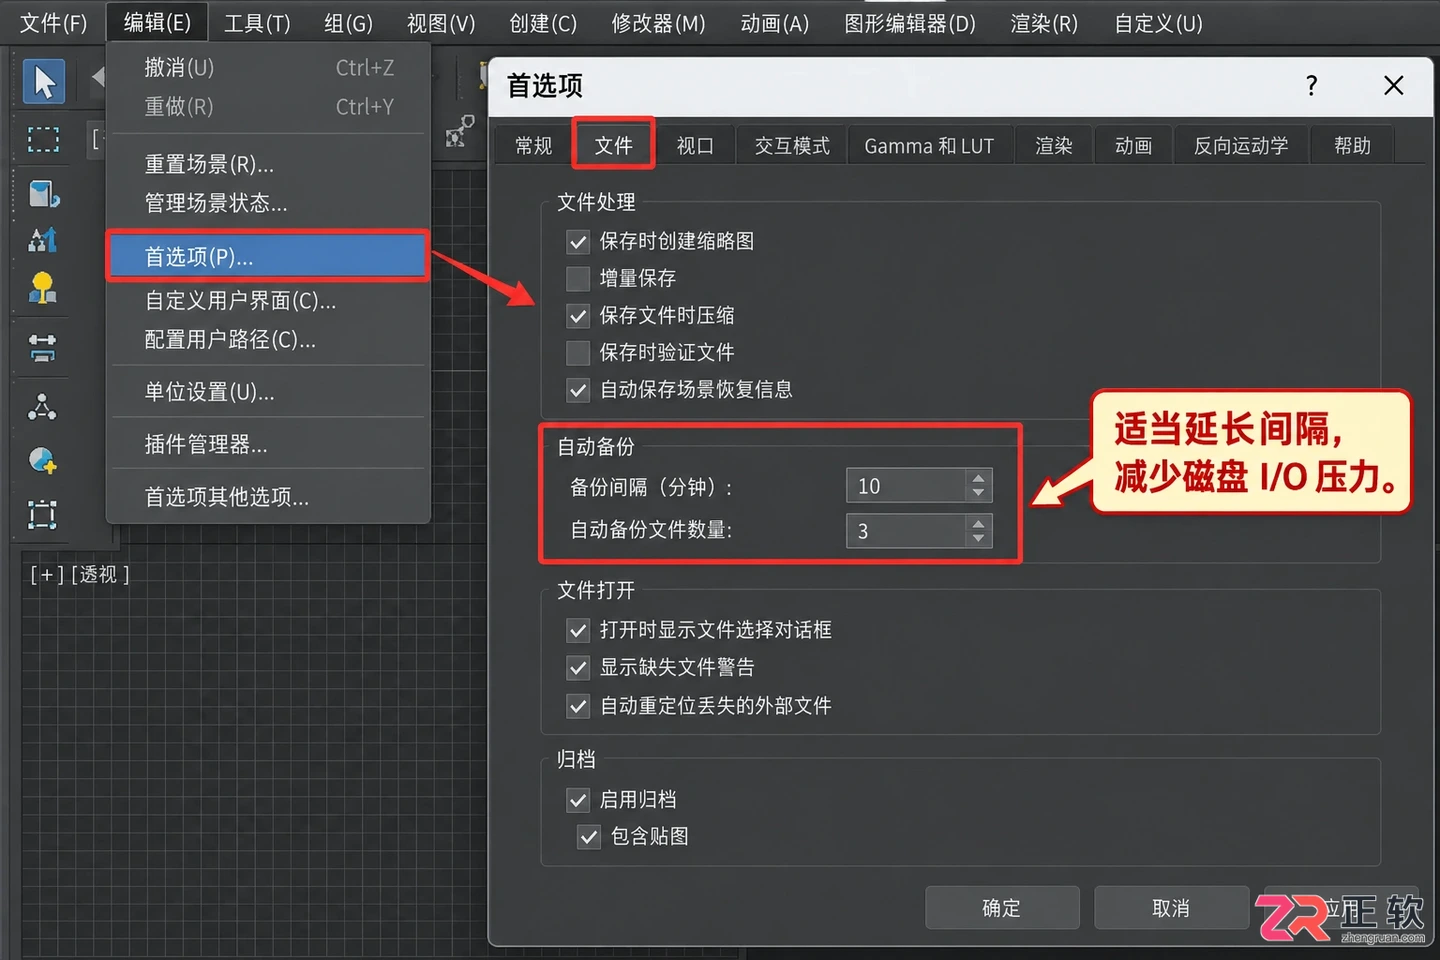This screenshot has width=1440, height=960.
Task: Click the 取消 button
Action: click(1171, 908)
